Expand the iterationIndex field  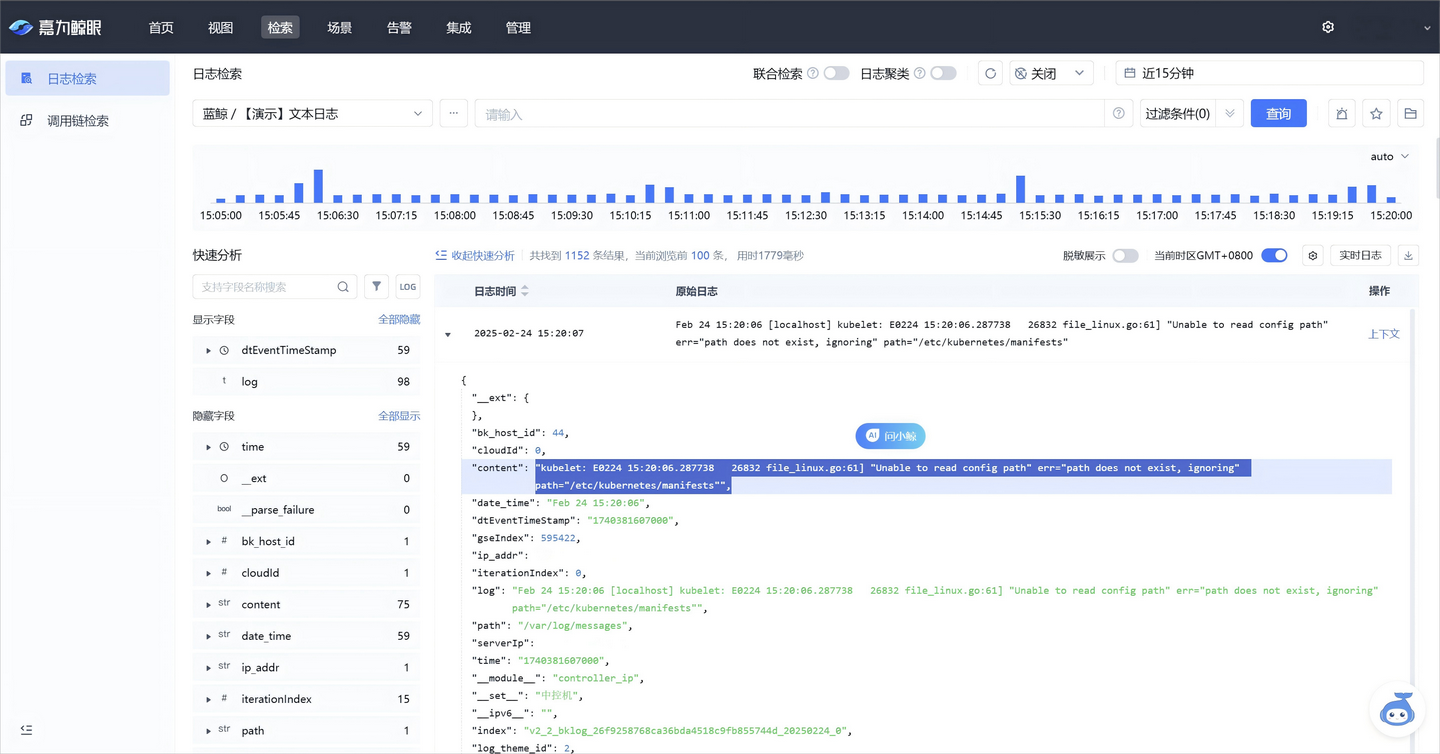click(208, 699)
